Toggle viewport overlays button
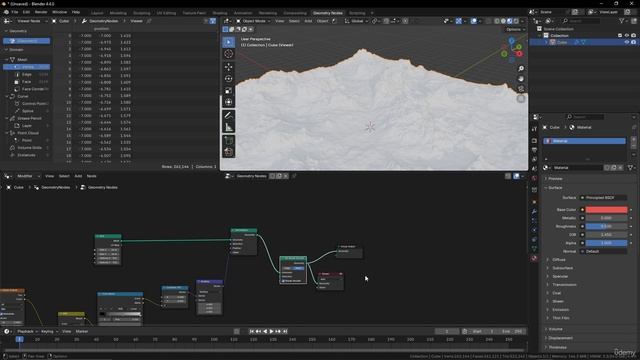Screen dimensions: 640x360 coord(473,21)
